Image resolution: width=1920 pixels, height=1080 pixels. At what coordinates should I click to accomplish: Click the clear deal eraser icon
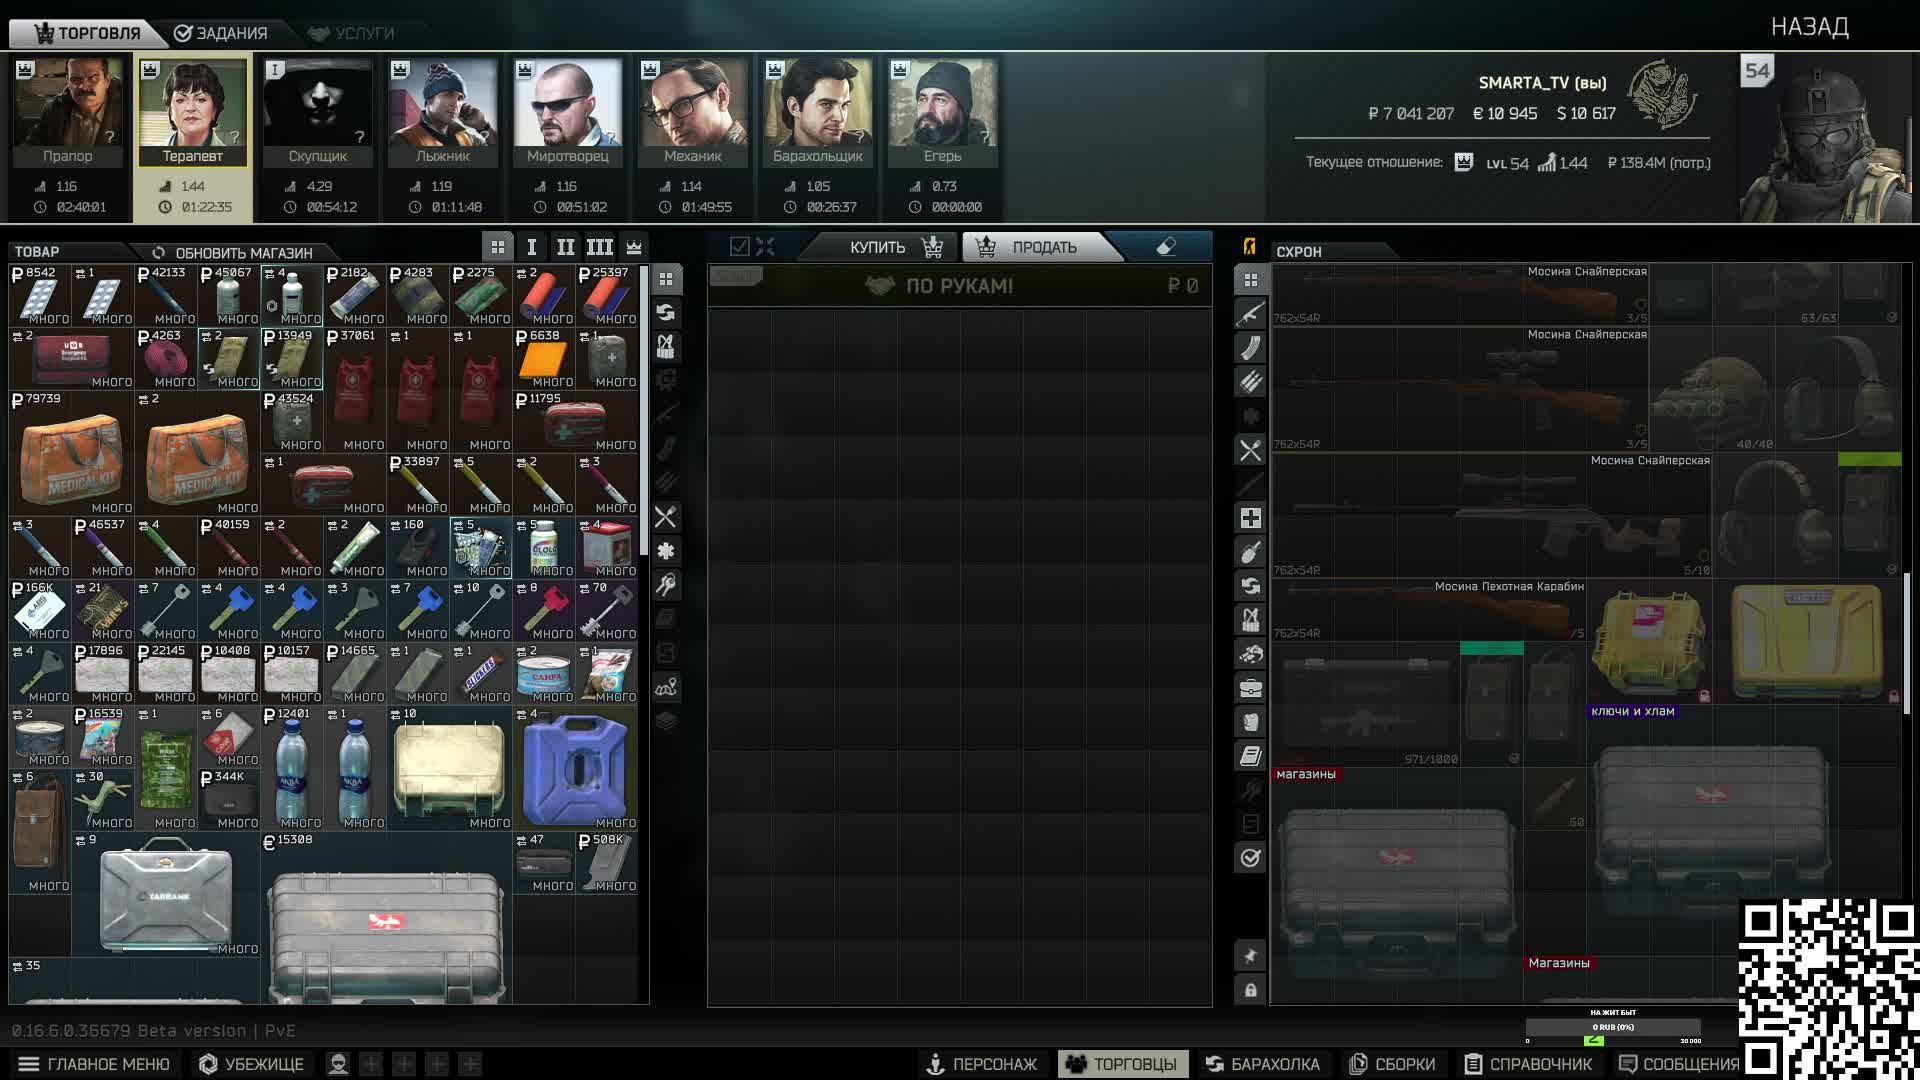click(1166, 246)
